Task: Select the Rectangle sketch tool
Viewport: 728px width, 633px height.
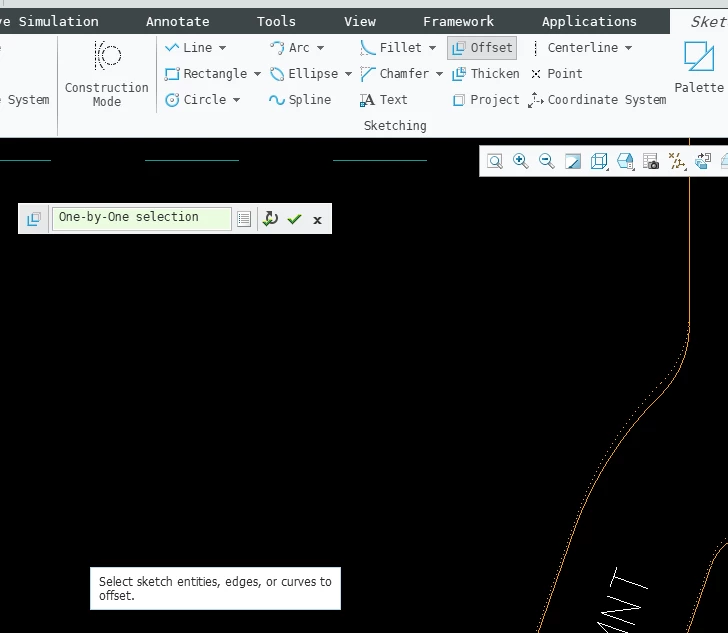Action: tap(206, 73)
